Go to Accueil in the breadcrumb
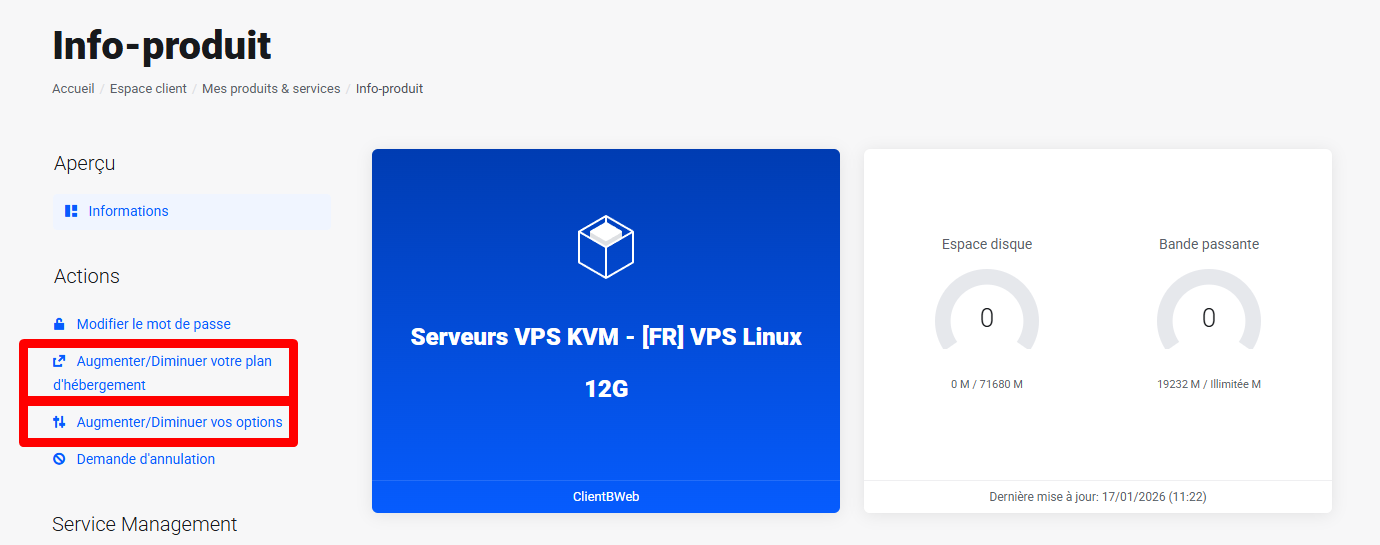 tap(73, 89)
